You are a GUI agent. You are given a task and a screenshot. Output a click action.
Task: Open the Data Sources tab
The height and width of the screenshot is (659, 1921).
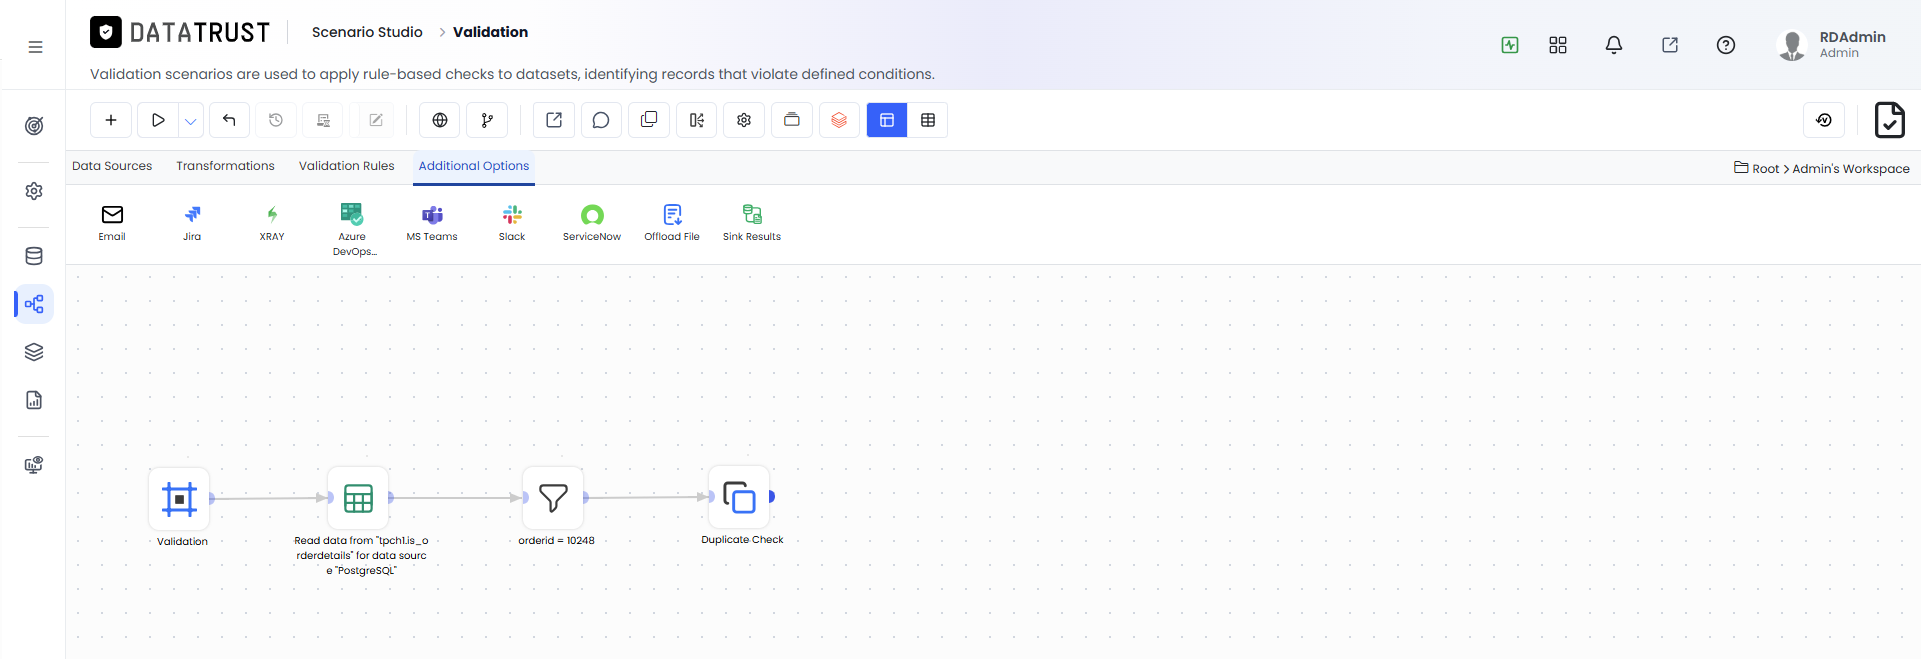tap(112, 166)
